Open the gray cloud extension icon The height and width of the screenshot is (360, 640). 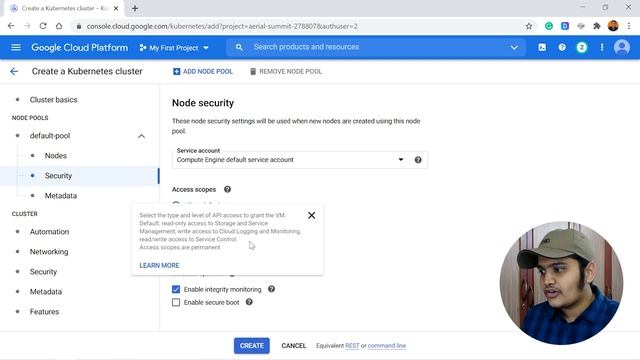tap(581, 26)
